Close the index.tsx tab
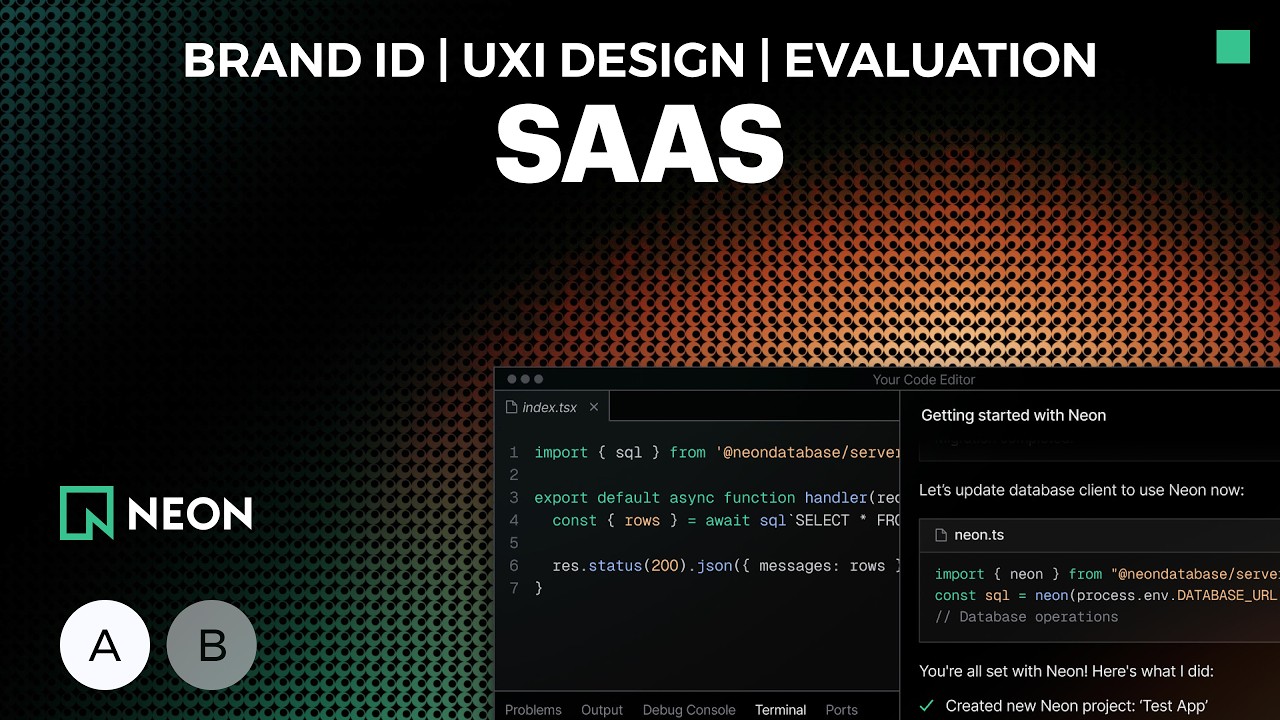This screenshot has height=720, width=1280. pos(593,407)
